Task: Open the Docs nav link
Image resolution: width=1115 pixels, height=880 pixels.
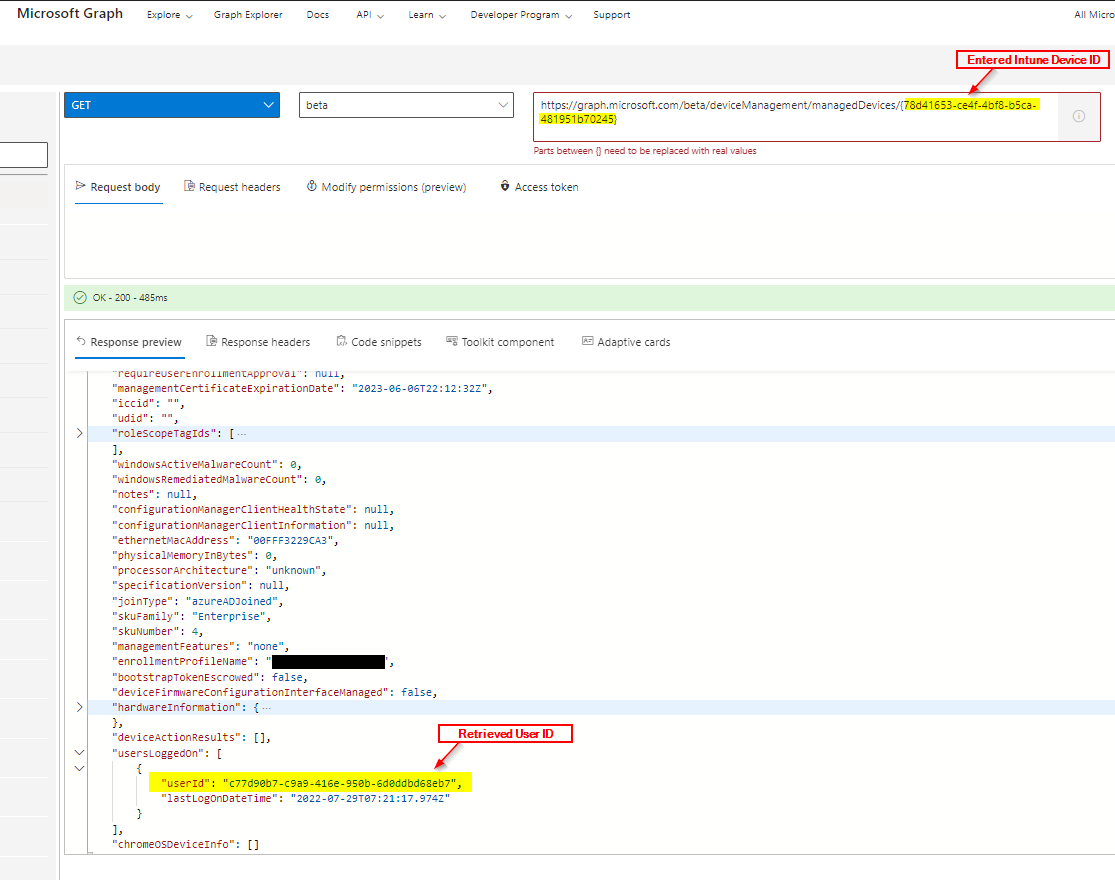Action: click(x=318, y=15)
